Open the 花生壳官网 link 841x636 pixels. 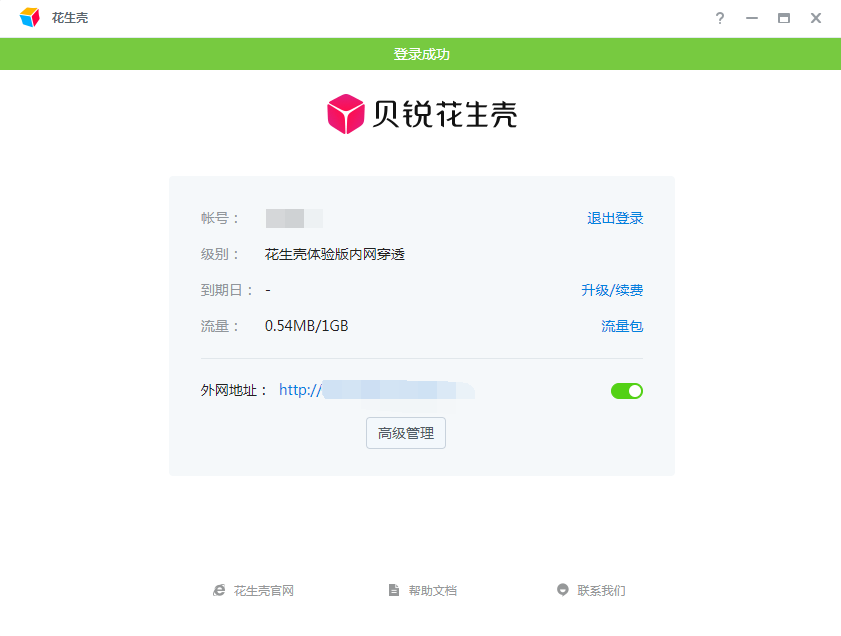point(263,590)
